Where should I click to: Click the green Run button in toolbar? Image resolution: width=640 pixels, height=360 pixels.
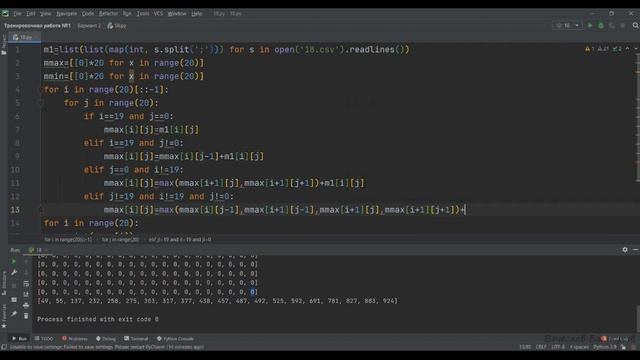(x=590, y=25)
